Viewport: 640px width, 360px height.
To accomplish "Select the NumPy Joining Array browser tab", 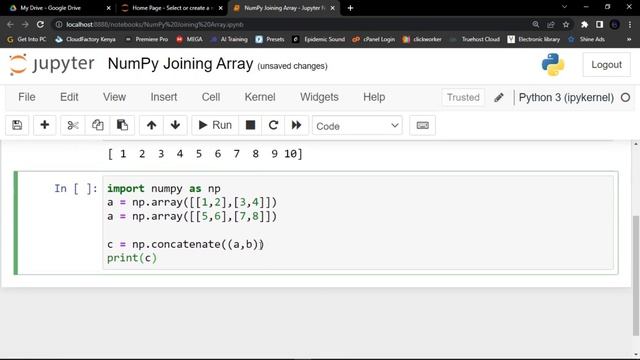I will tap(284, 8).
